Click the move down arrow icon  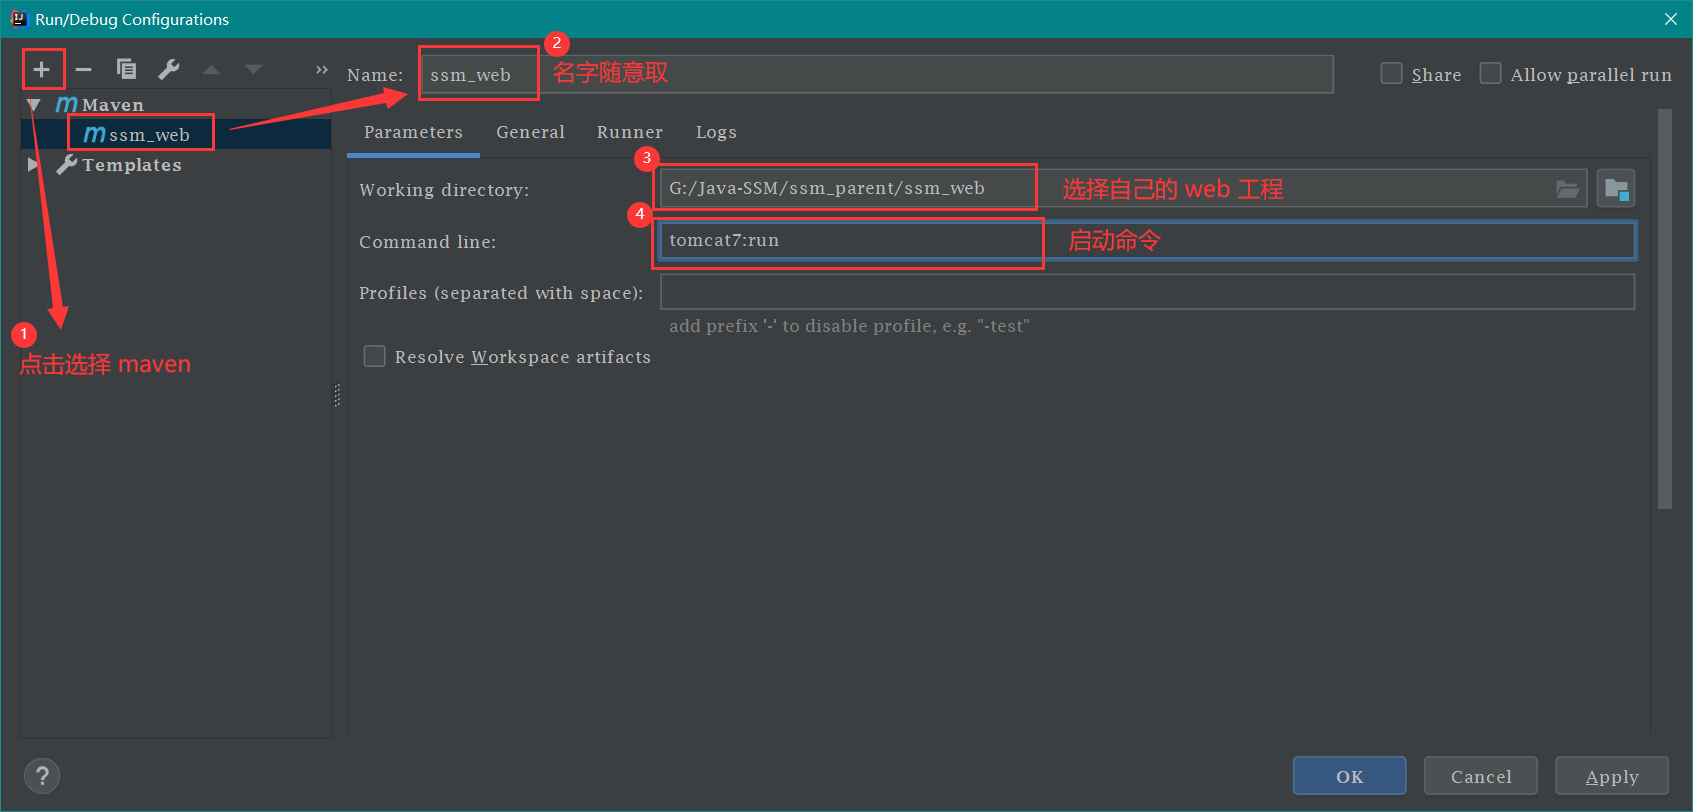[253, 69]
